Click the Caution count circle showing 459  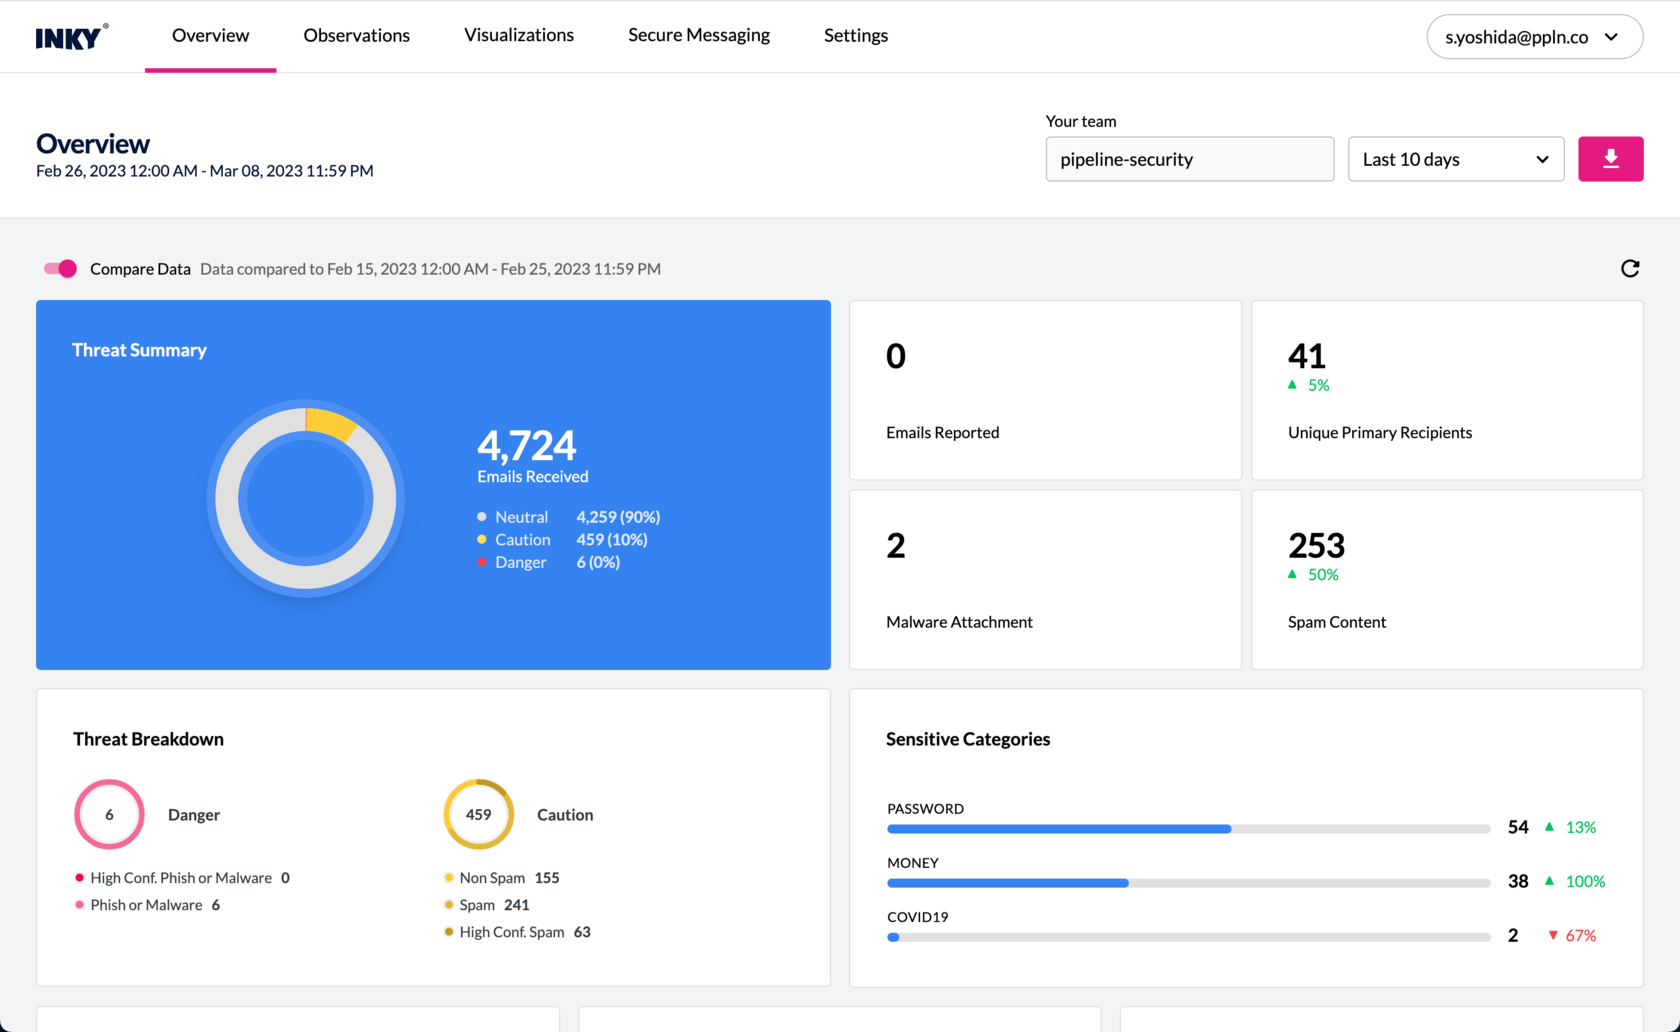(x=478, y=814)
